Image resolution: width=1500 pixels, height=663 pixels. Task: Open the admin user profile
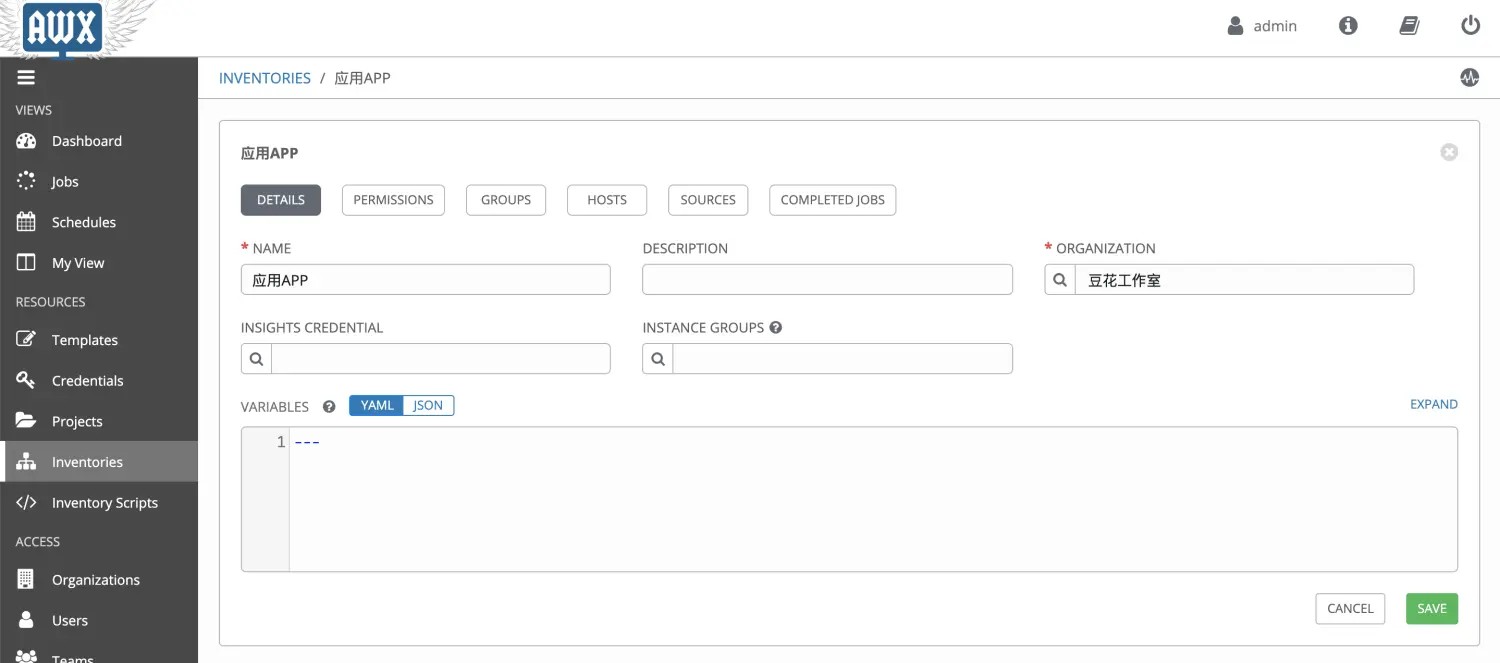click(1262, 26)
